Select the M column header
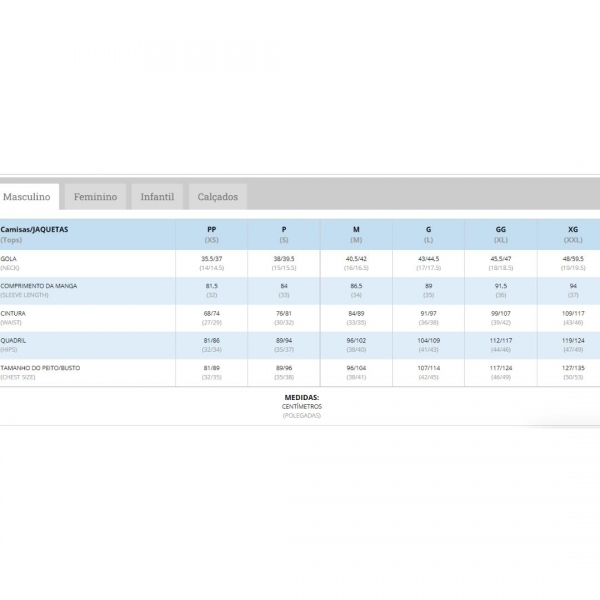Viewport: 600px width, 600px height. [x=356, y=234]
